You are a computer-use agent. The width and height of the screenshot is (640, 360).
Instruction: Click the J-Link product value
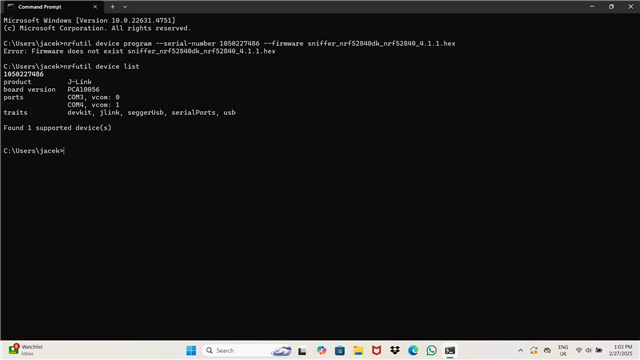click(x=80, y=82)
